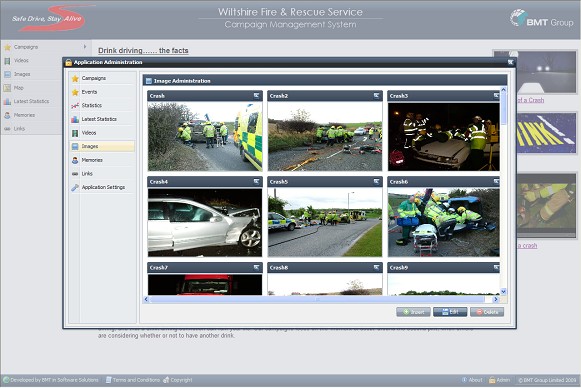Screen dimensions: 581x388
Task: Click the Application Administration lock icon
Action: [x=69, y=62]
